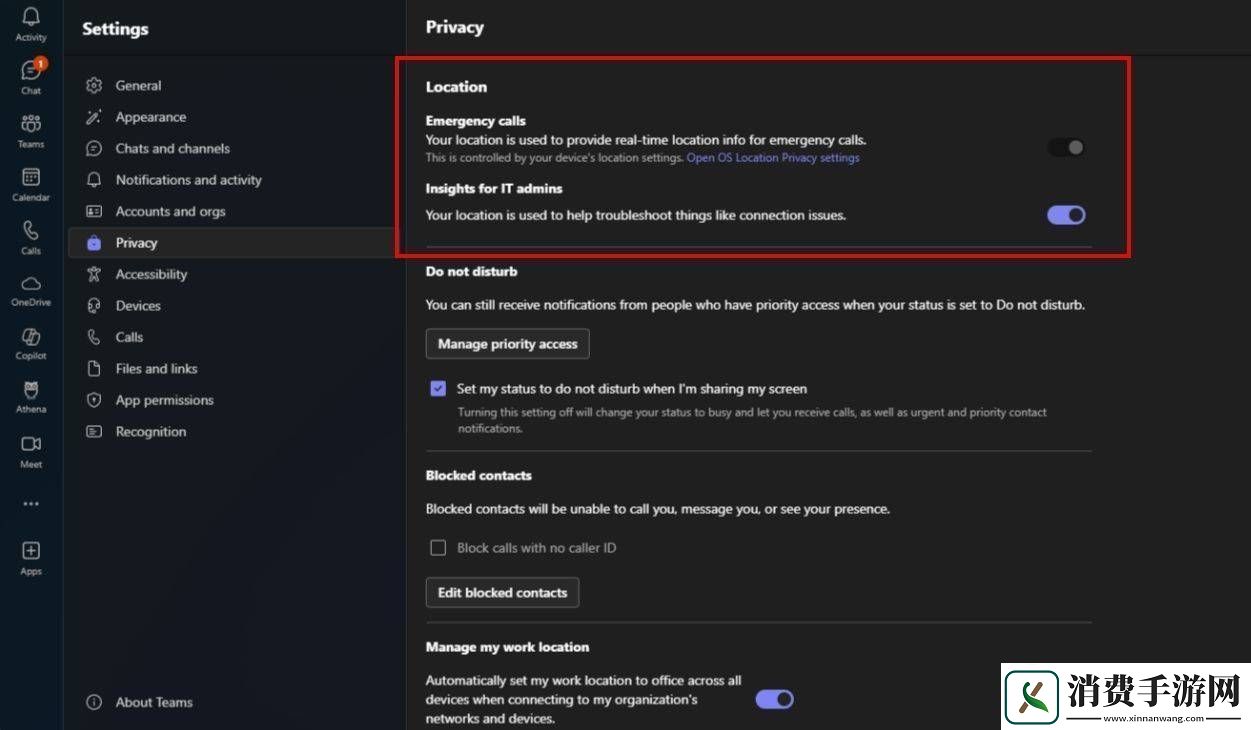1251x730 pixels.
Task: Turn off Insights for IT admins toggle
Action: 1066,215
